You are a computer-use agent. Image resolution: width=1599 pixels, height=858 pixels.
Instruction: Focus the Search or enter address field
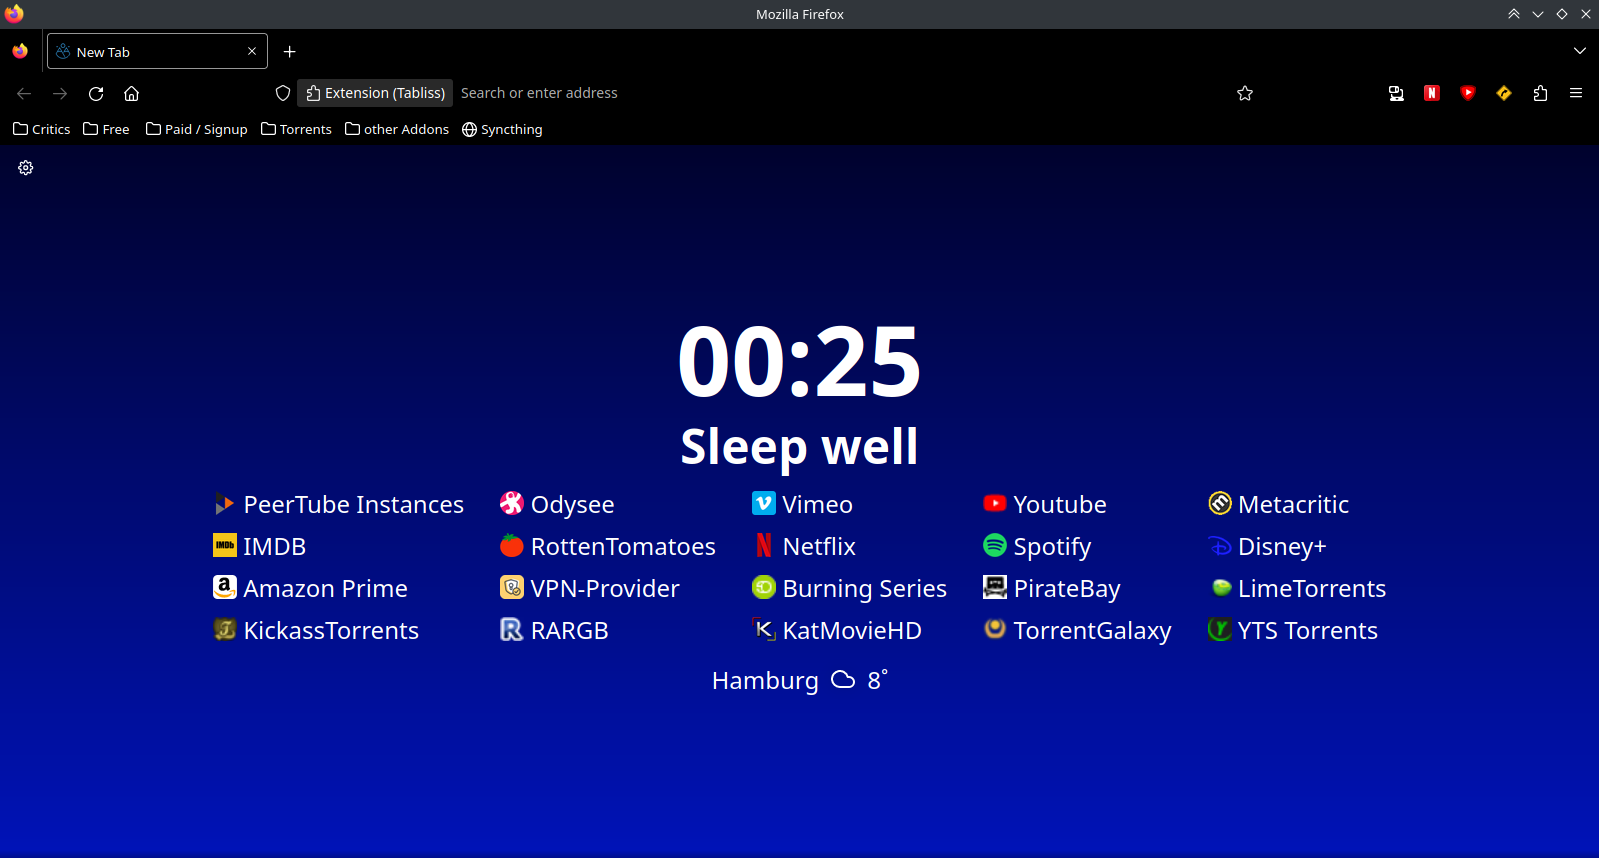[x=840, y=93]
